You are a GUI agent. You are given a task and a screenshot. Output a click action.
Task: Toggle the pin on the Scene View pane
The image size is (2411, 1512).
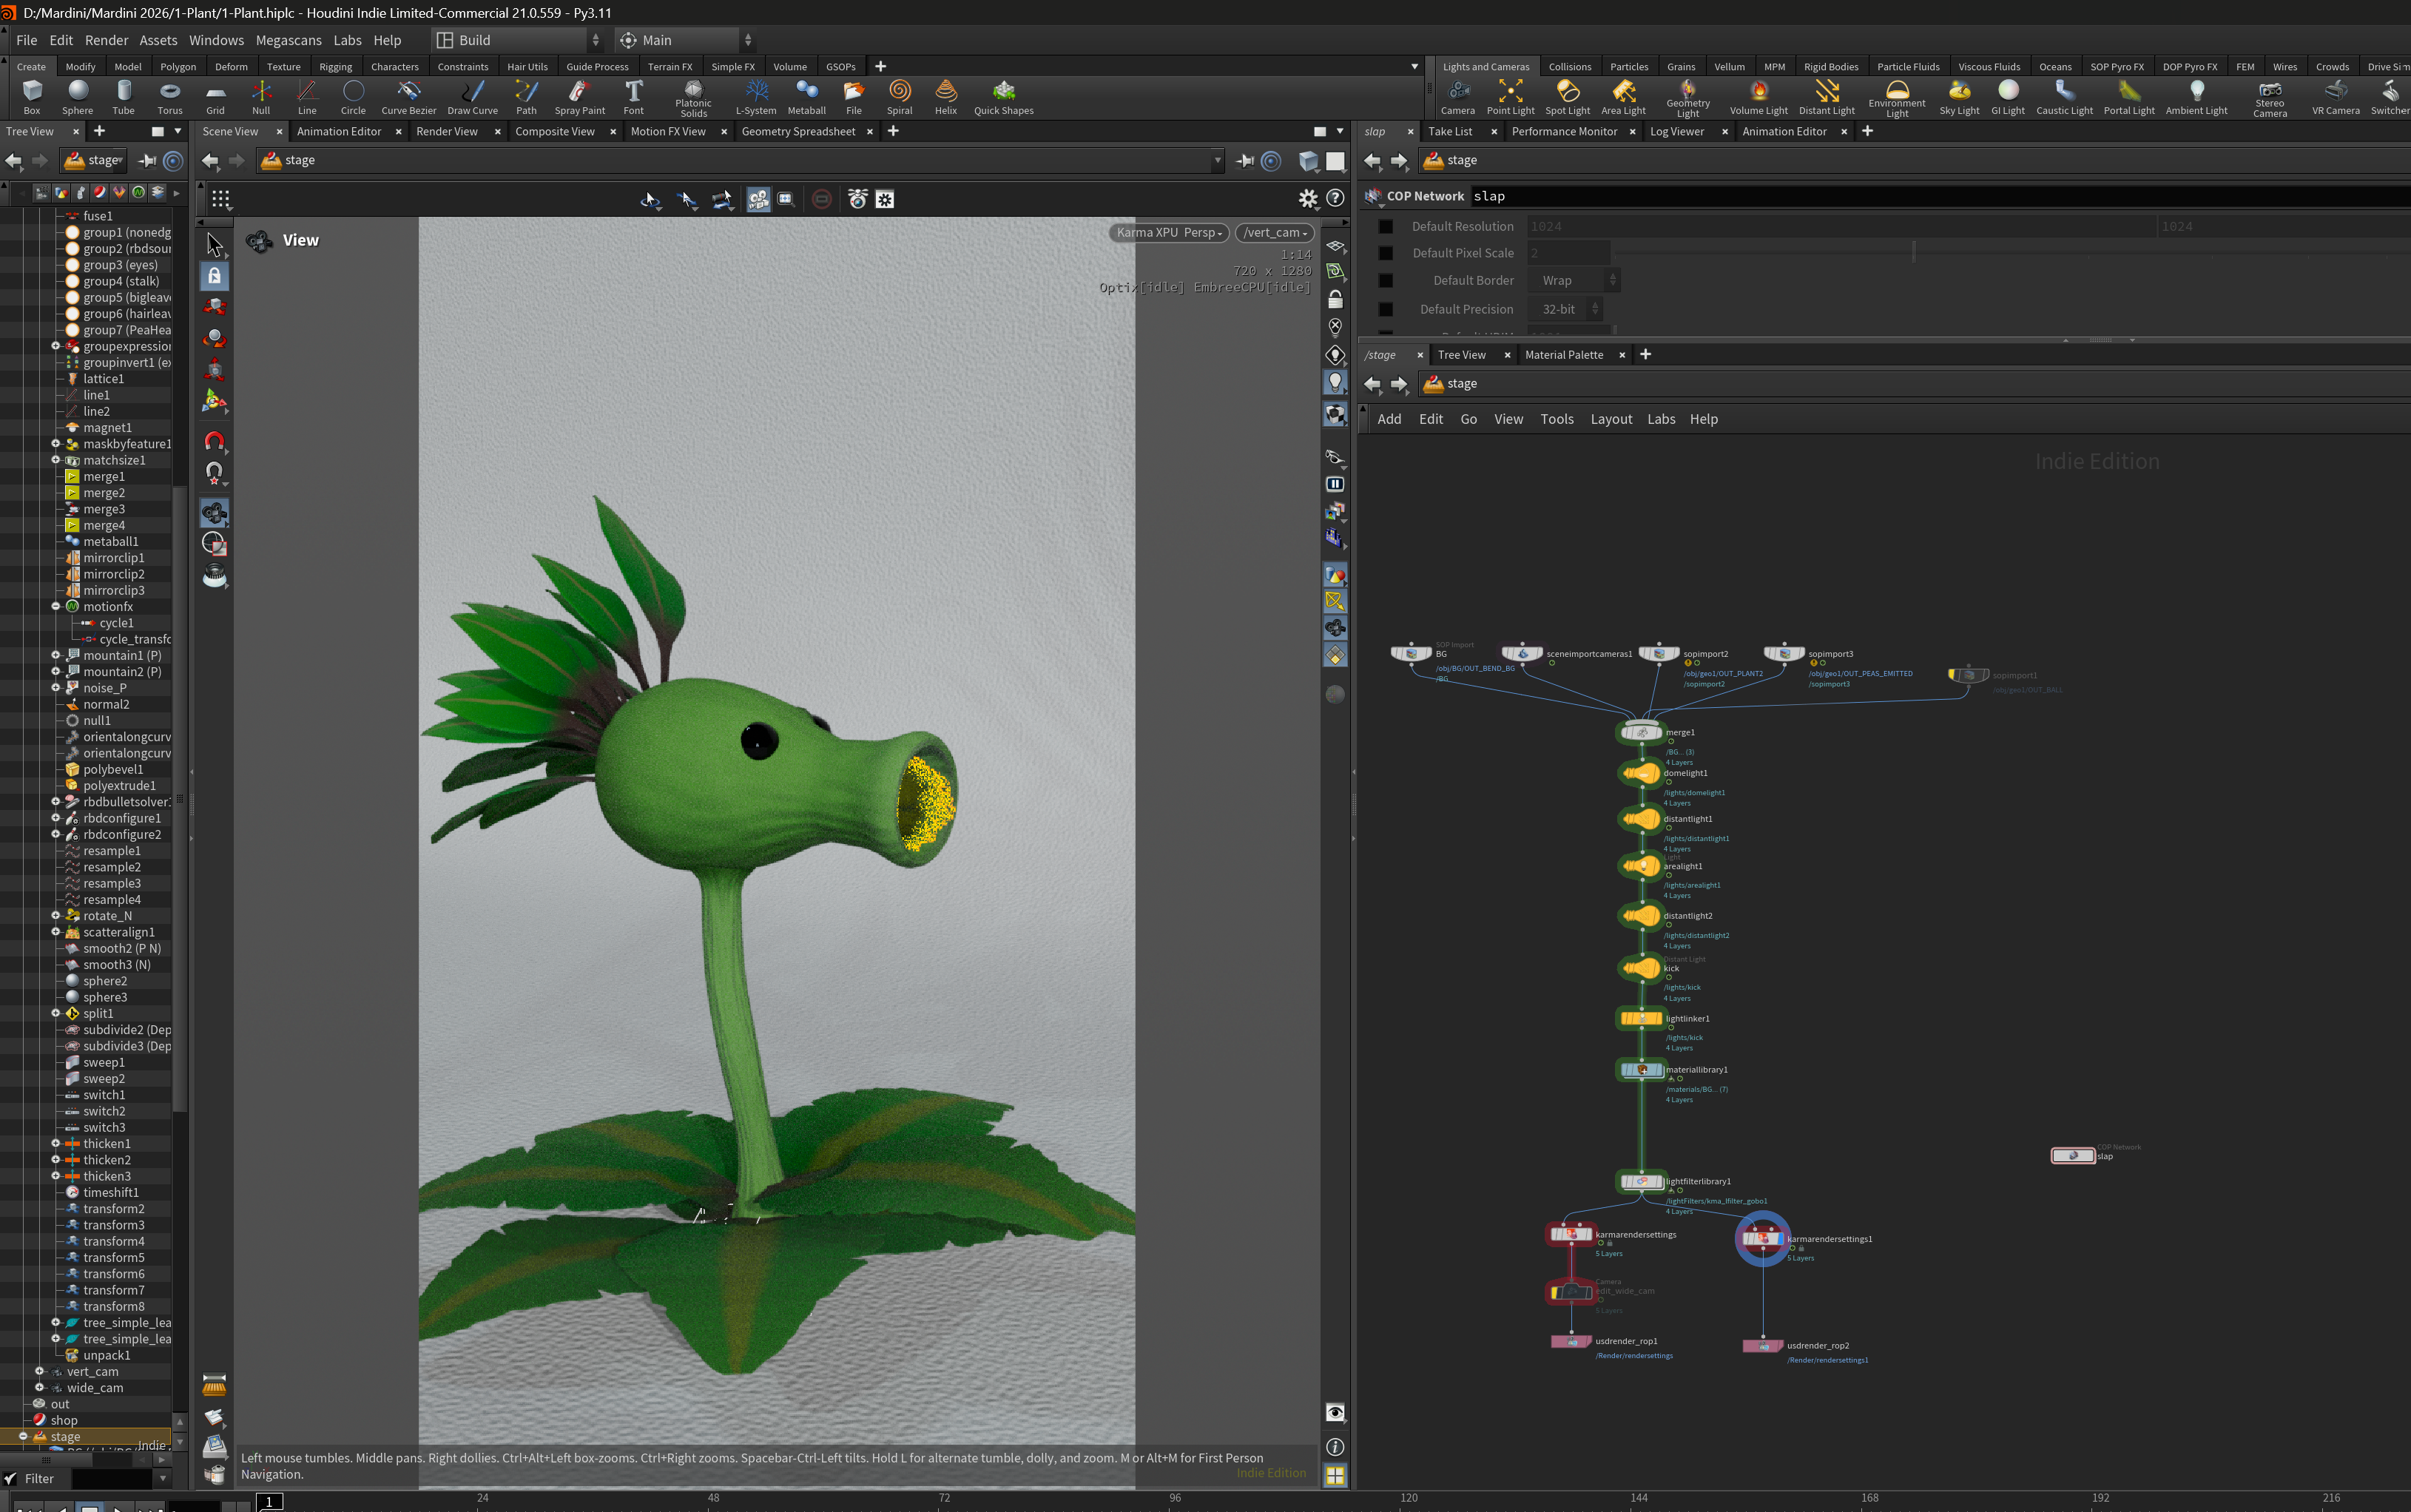pyautogui.click(x=1245, y=161)
